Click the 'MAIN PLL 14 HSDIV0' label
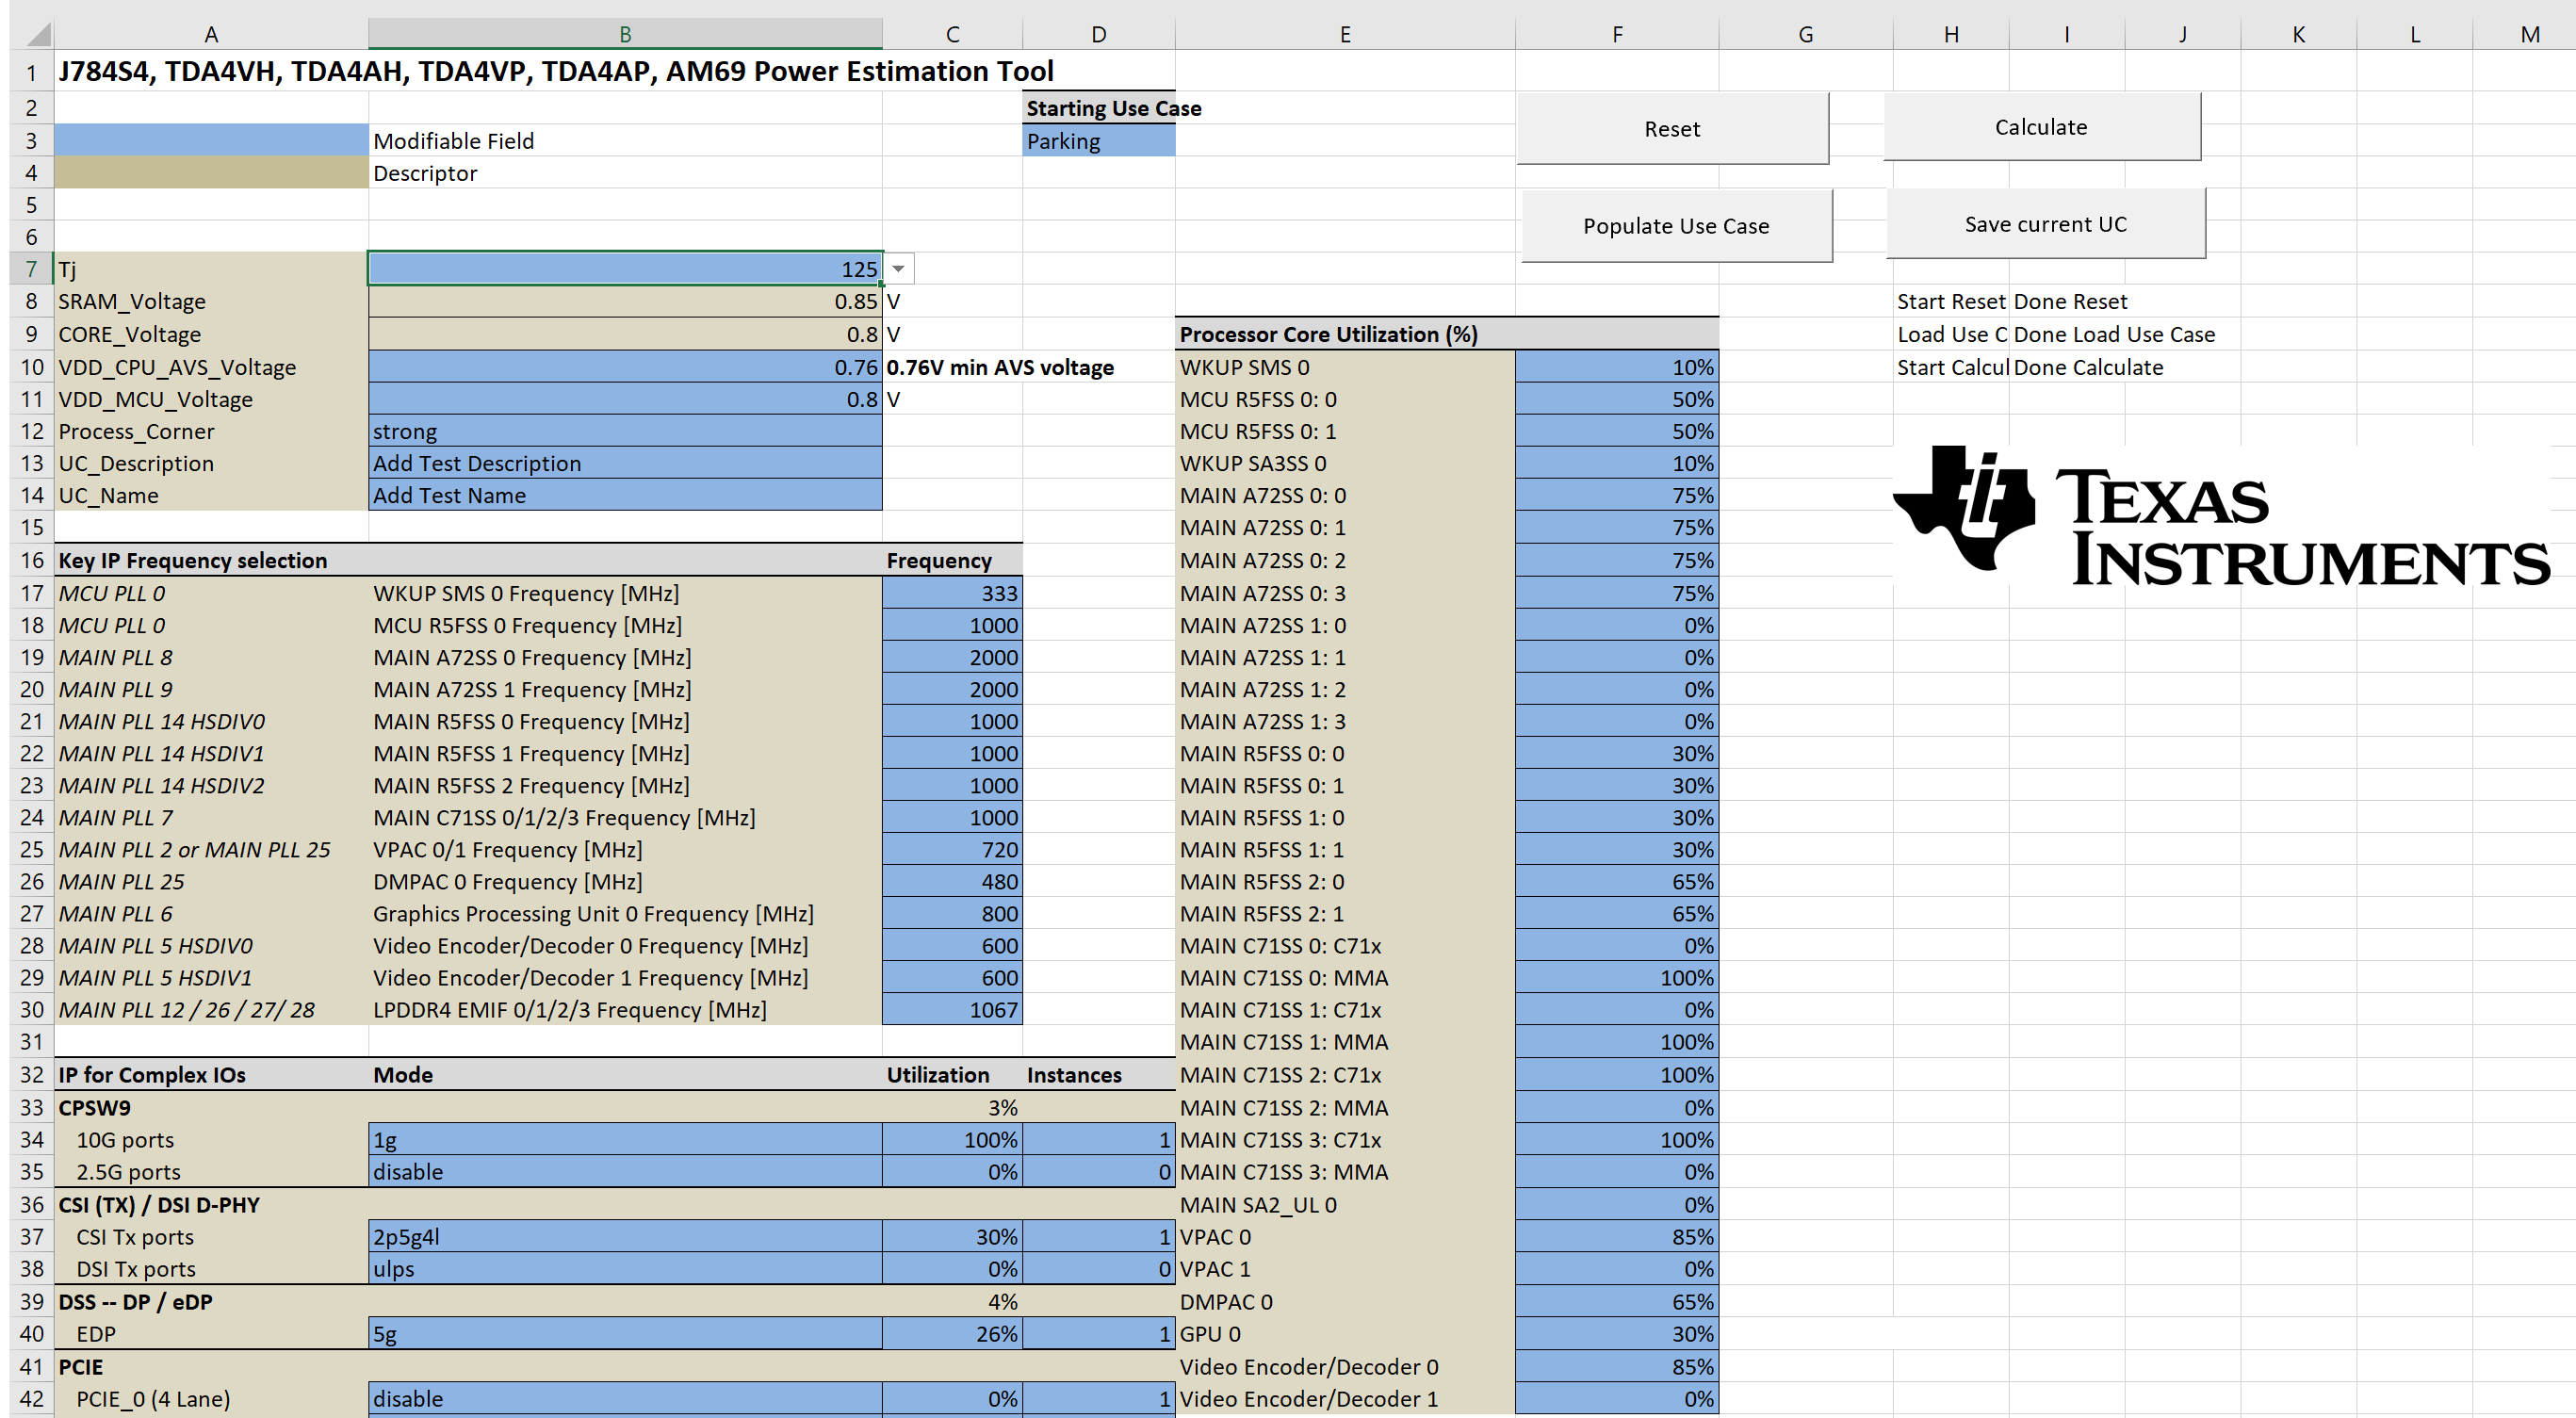Viewport: 2576px width, 1418px height. pyautogui.click(x=162, y=721)
